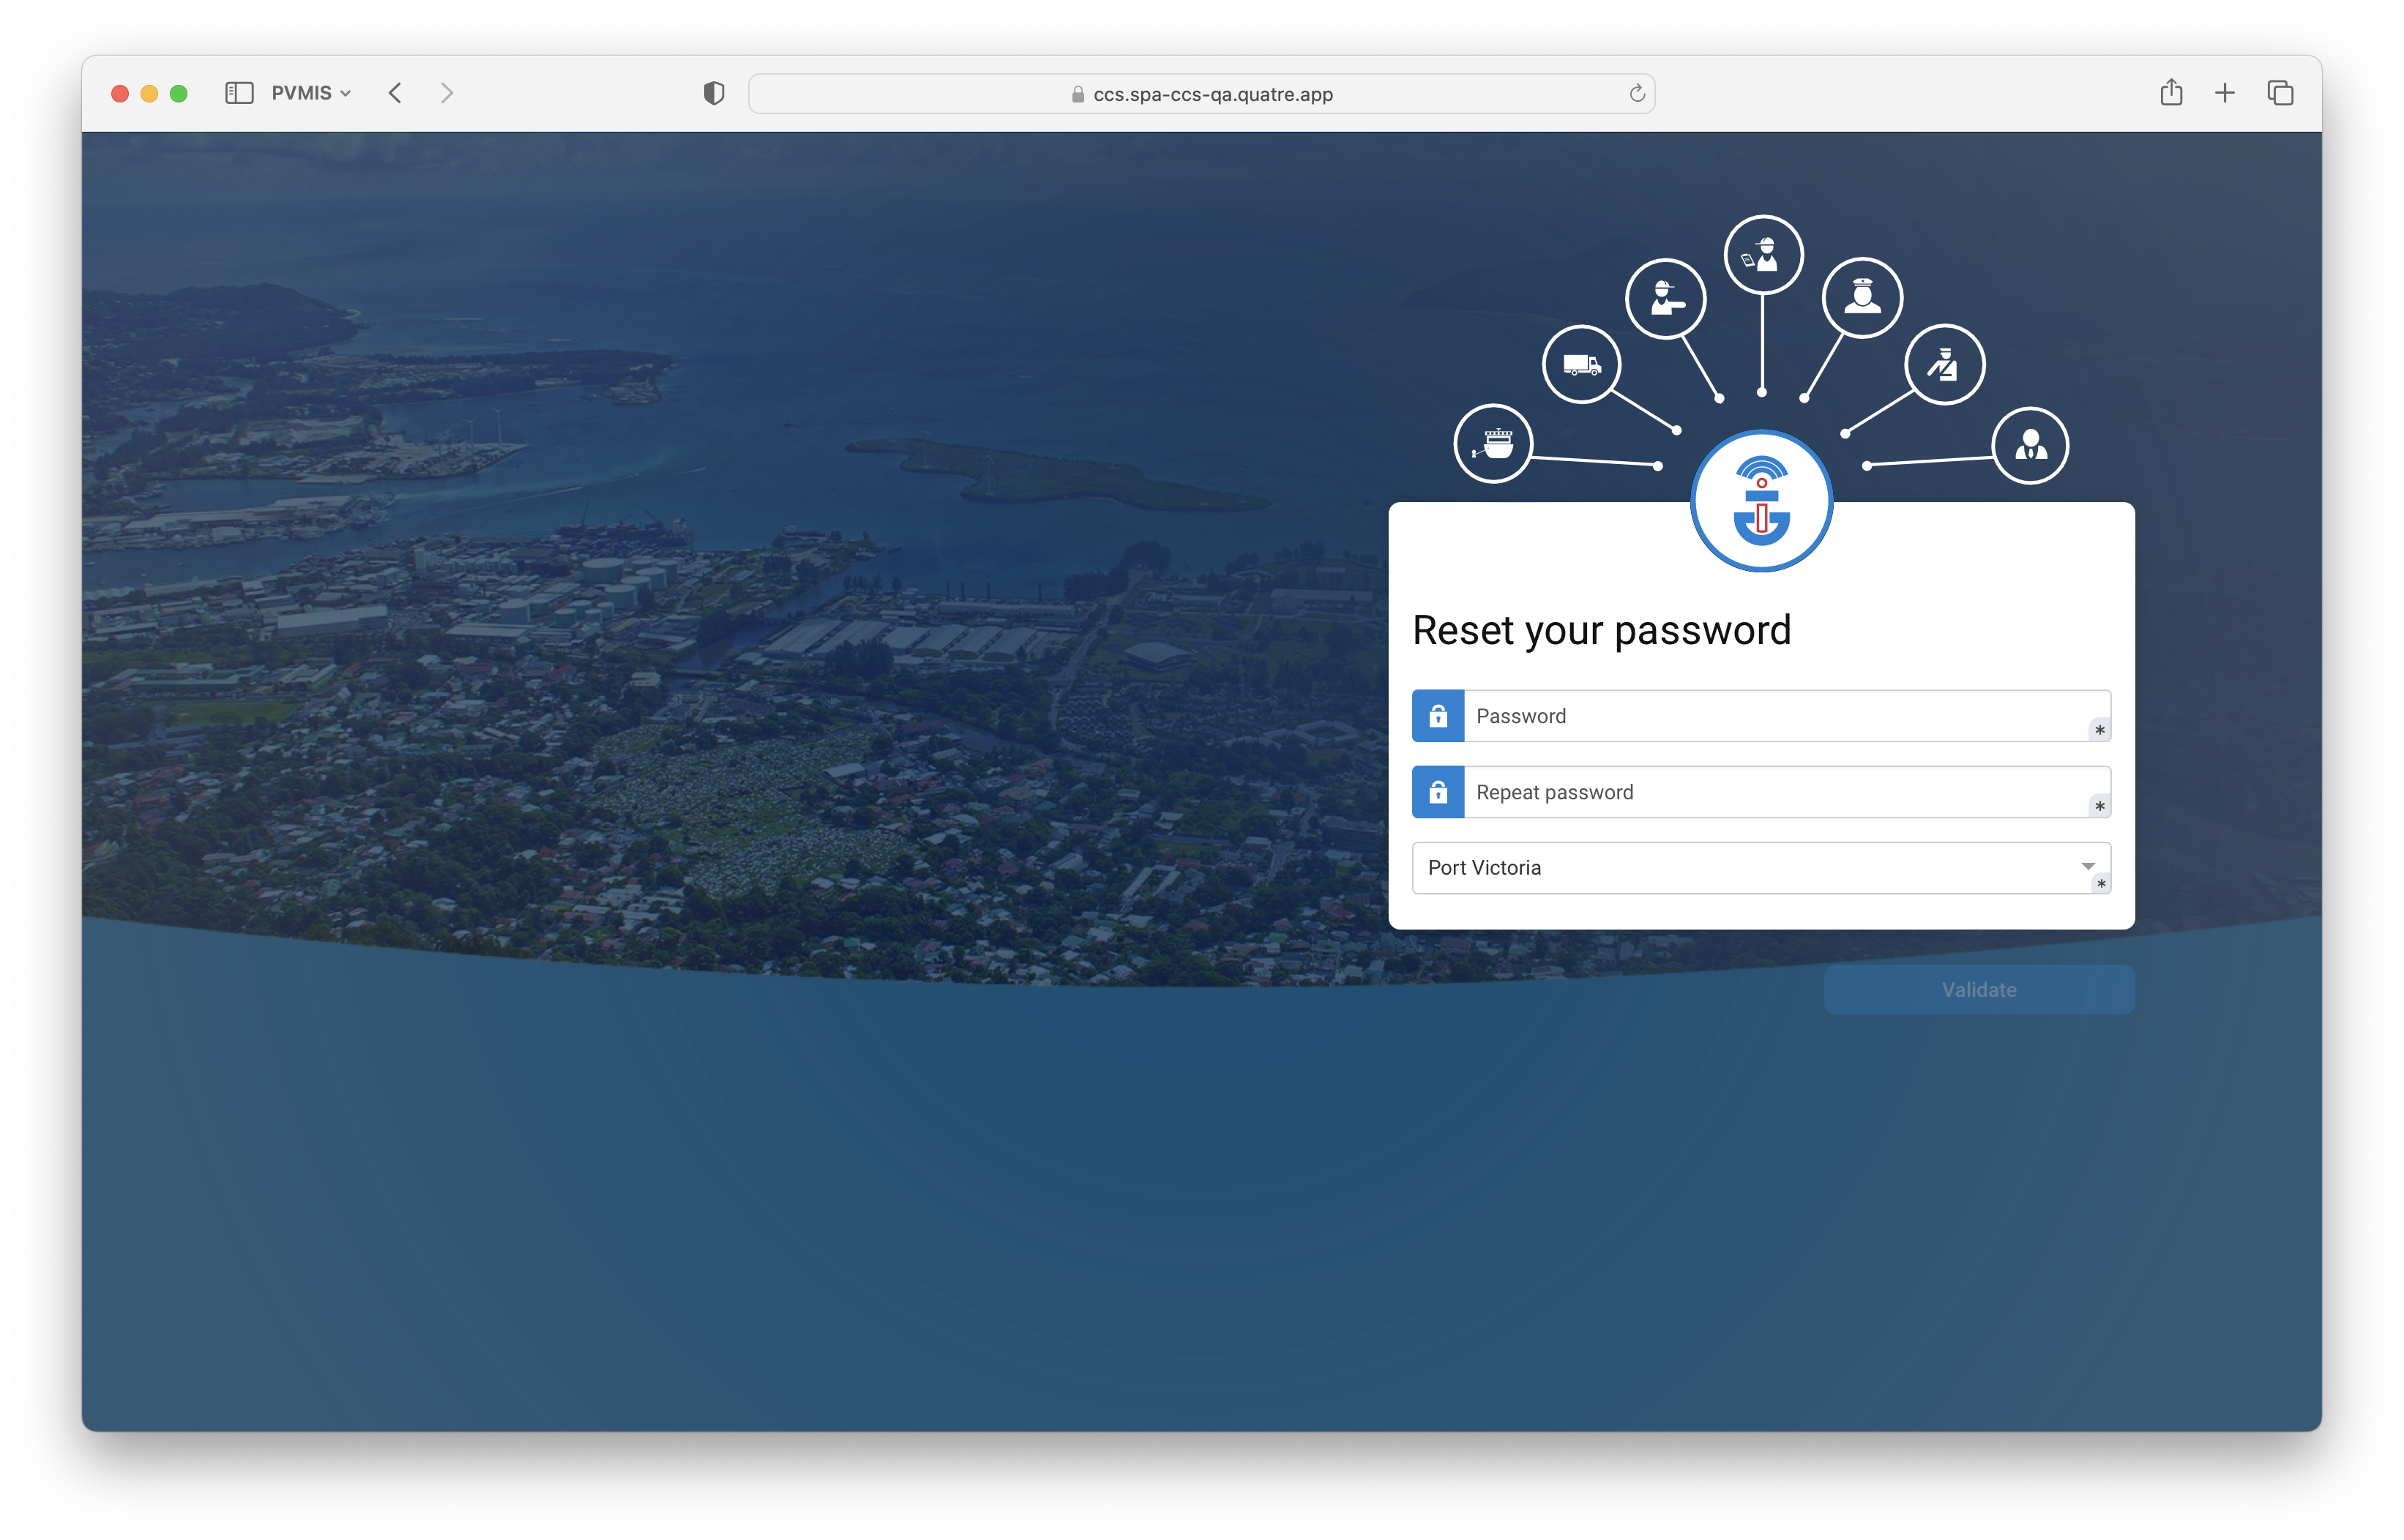Image resolution: width=2404 pixels, height=1540 pixels.
Task: Toggle the Safari sidebar
Action: [239, 93]
